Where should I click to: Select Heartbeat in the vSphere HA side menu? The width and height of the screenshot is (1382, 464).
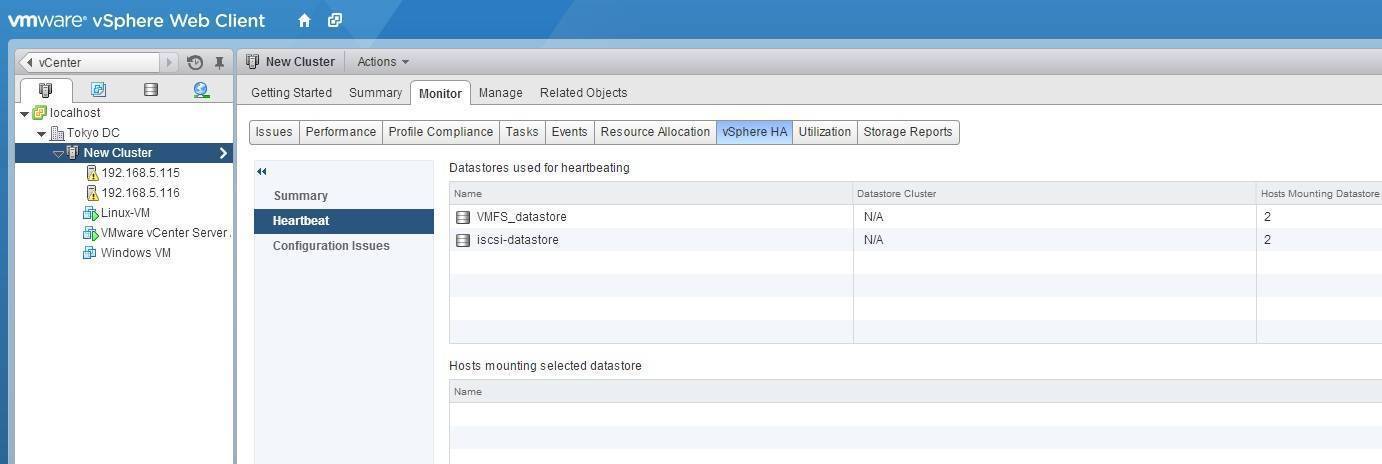[x=344, y=221]
